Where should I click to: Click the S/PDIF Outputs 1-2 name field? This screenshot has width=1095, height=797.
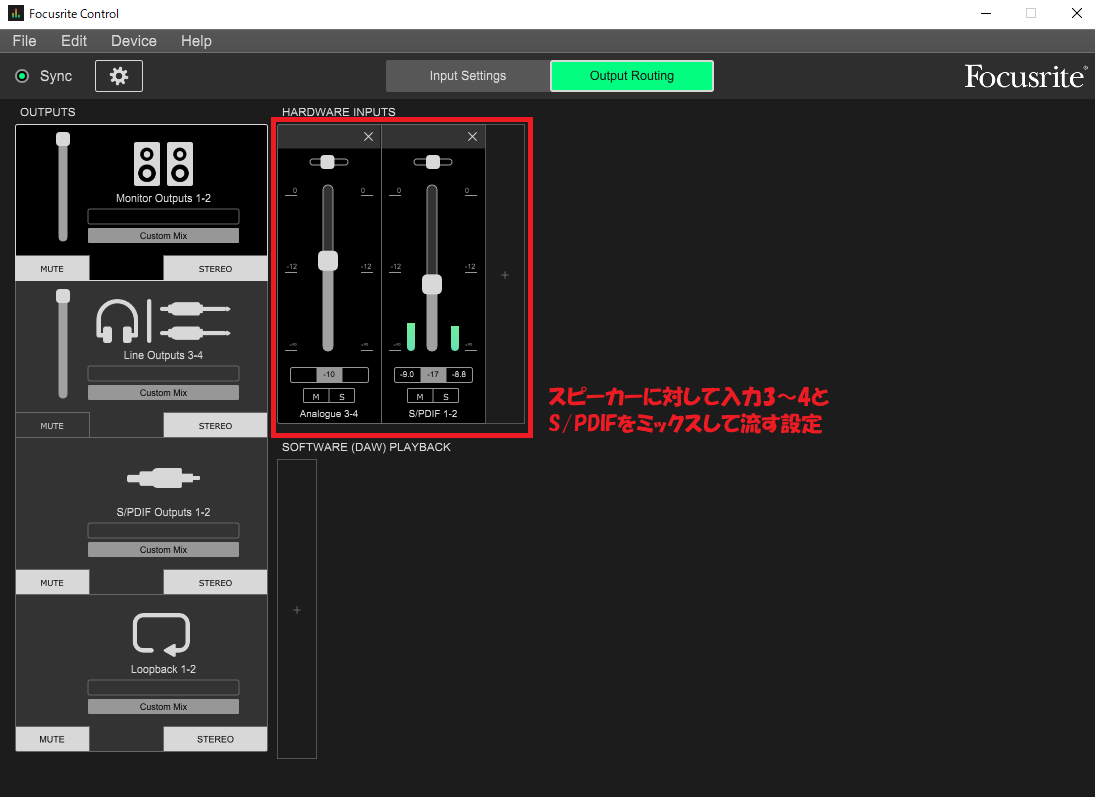163,530
